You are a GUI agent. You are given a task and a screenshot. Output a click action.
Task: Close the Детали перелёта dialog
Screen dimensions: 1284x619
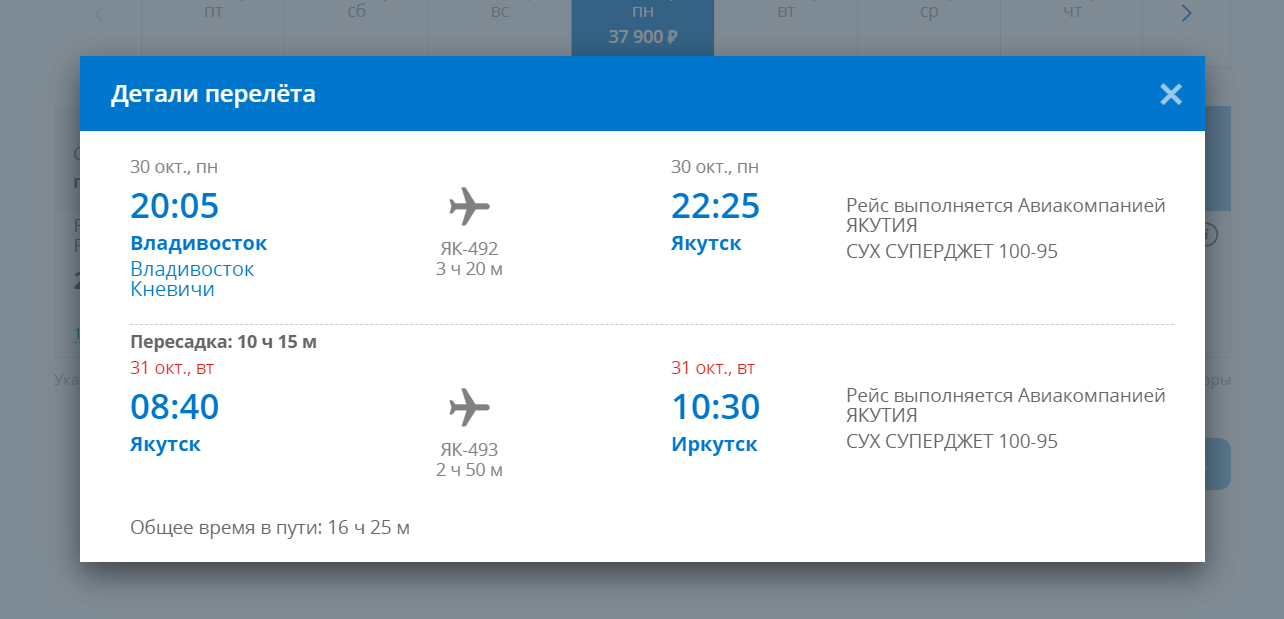1170,94
